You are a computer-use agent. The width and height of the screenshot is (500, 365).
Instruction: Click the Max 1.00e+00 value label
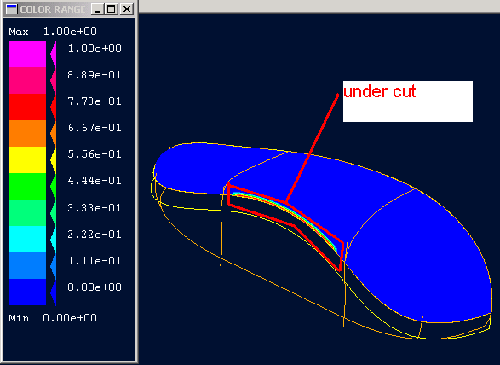click(x=53, y=32)
